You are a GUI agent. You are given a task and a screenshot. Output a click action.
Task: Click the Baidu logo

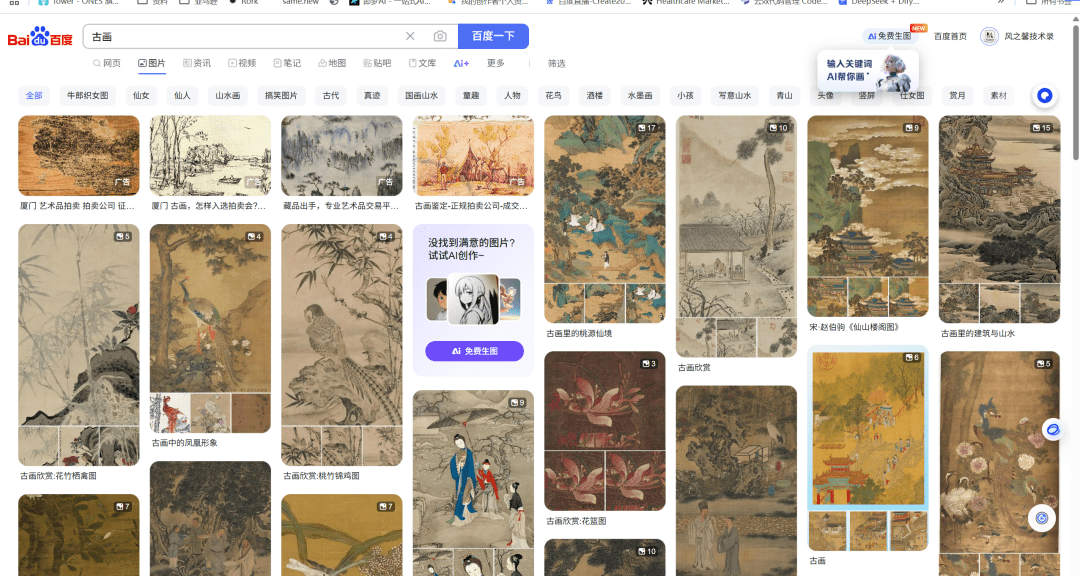tap(40, 37)
